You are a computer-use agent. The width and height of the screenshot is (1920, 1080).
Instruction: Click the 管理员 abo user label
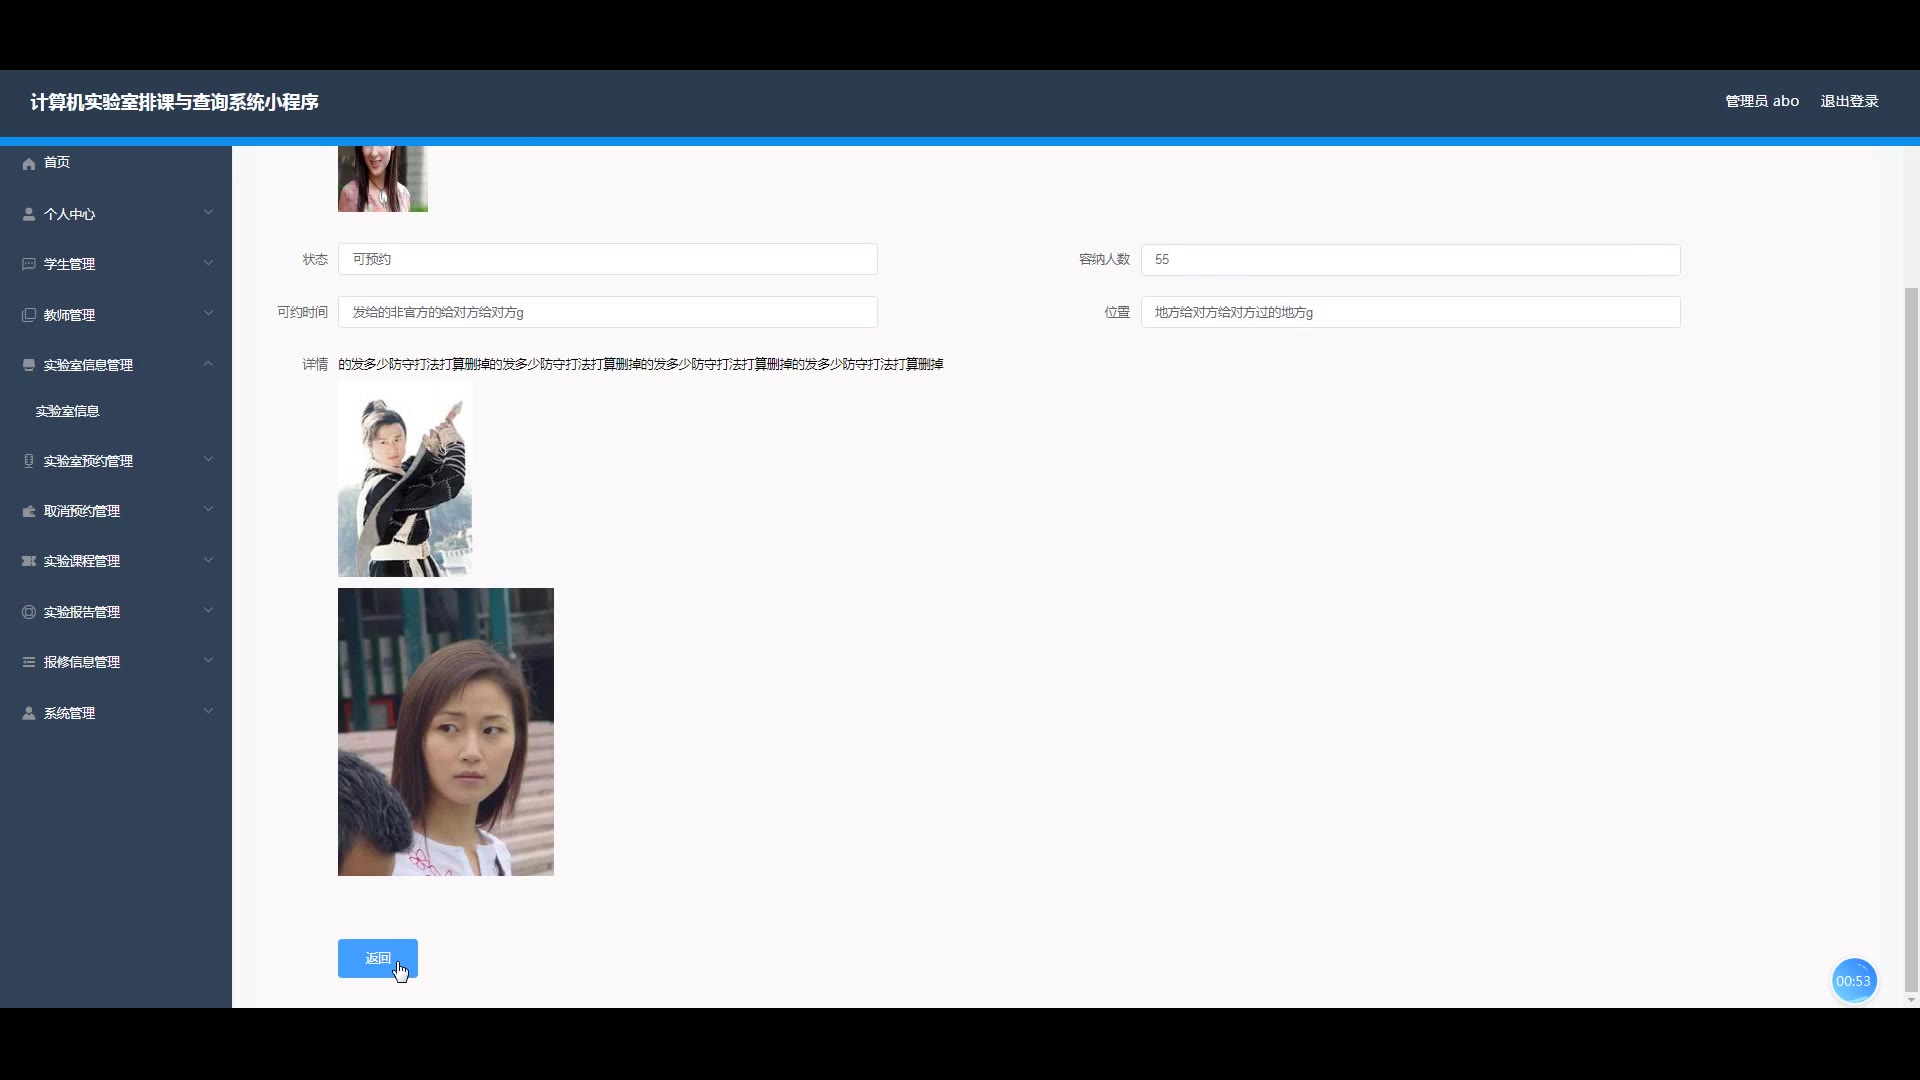tap(1762, 101)
